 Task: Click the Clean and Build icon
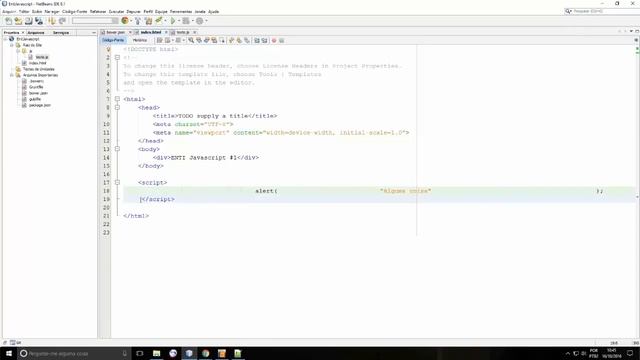coord(148,21)
